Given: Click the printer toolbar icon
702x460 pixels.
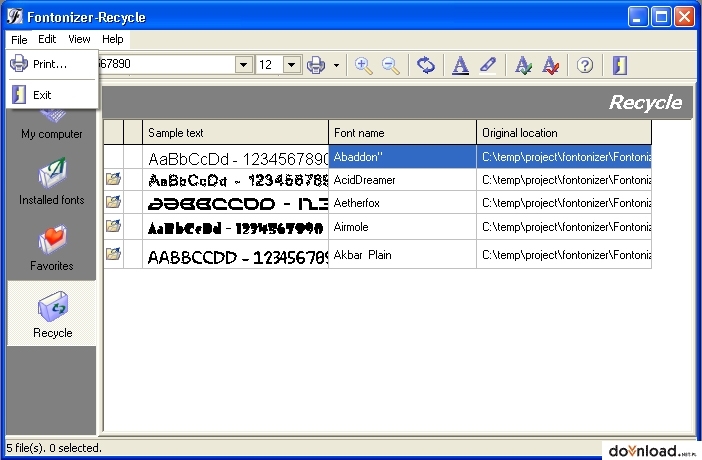Looking at the screenshot, I should pos(316,65).
